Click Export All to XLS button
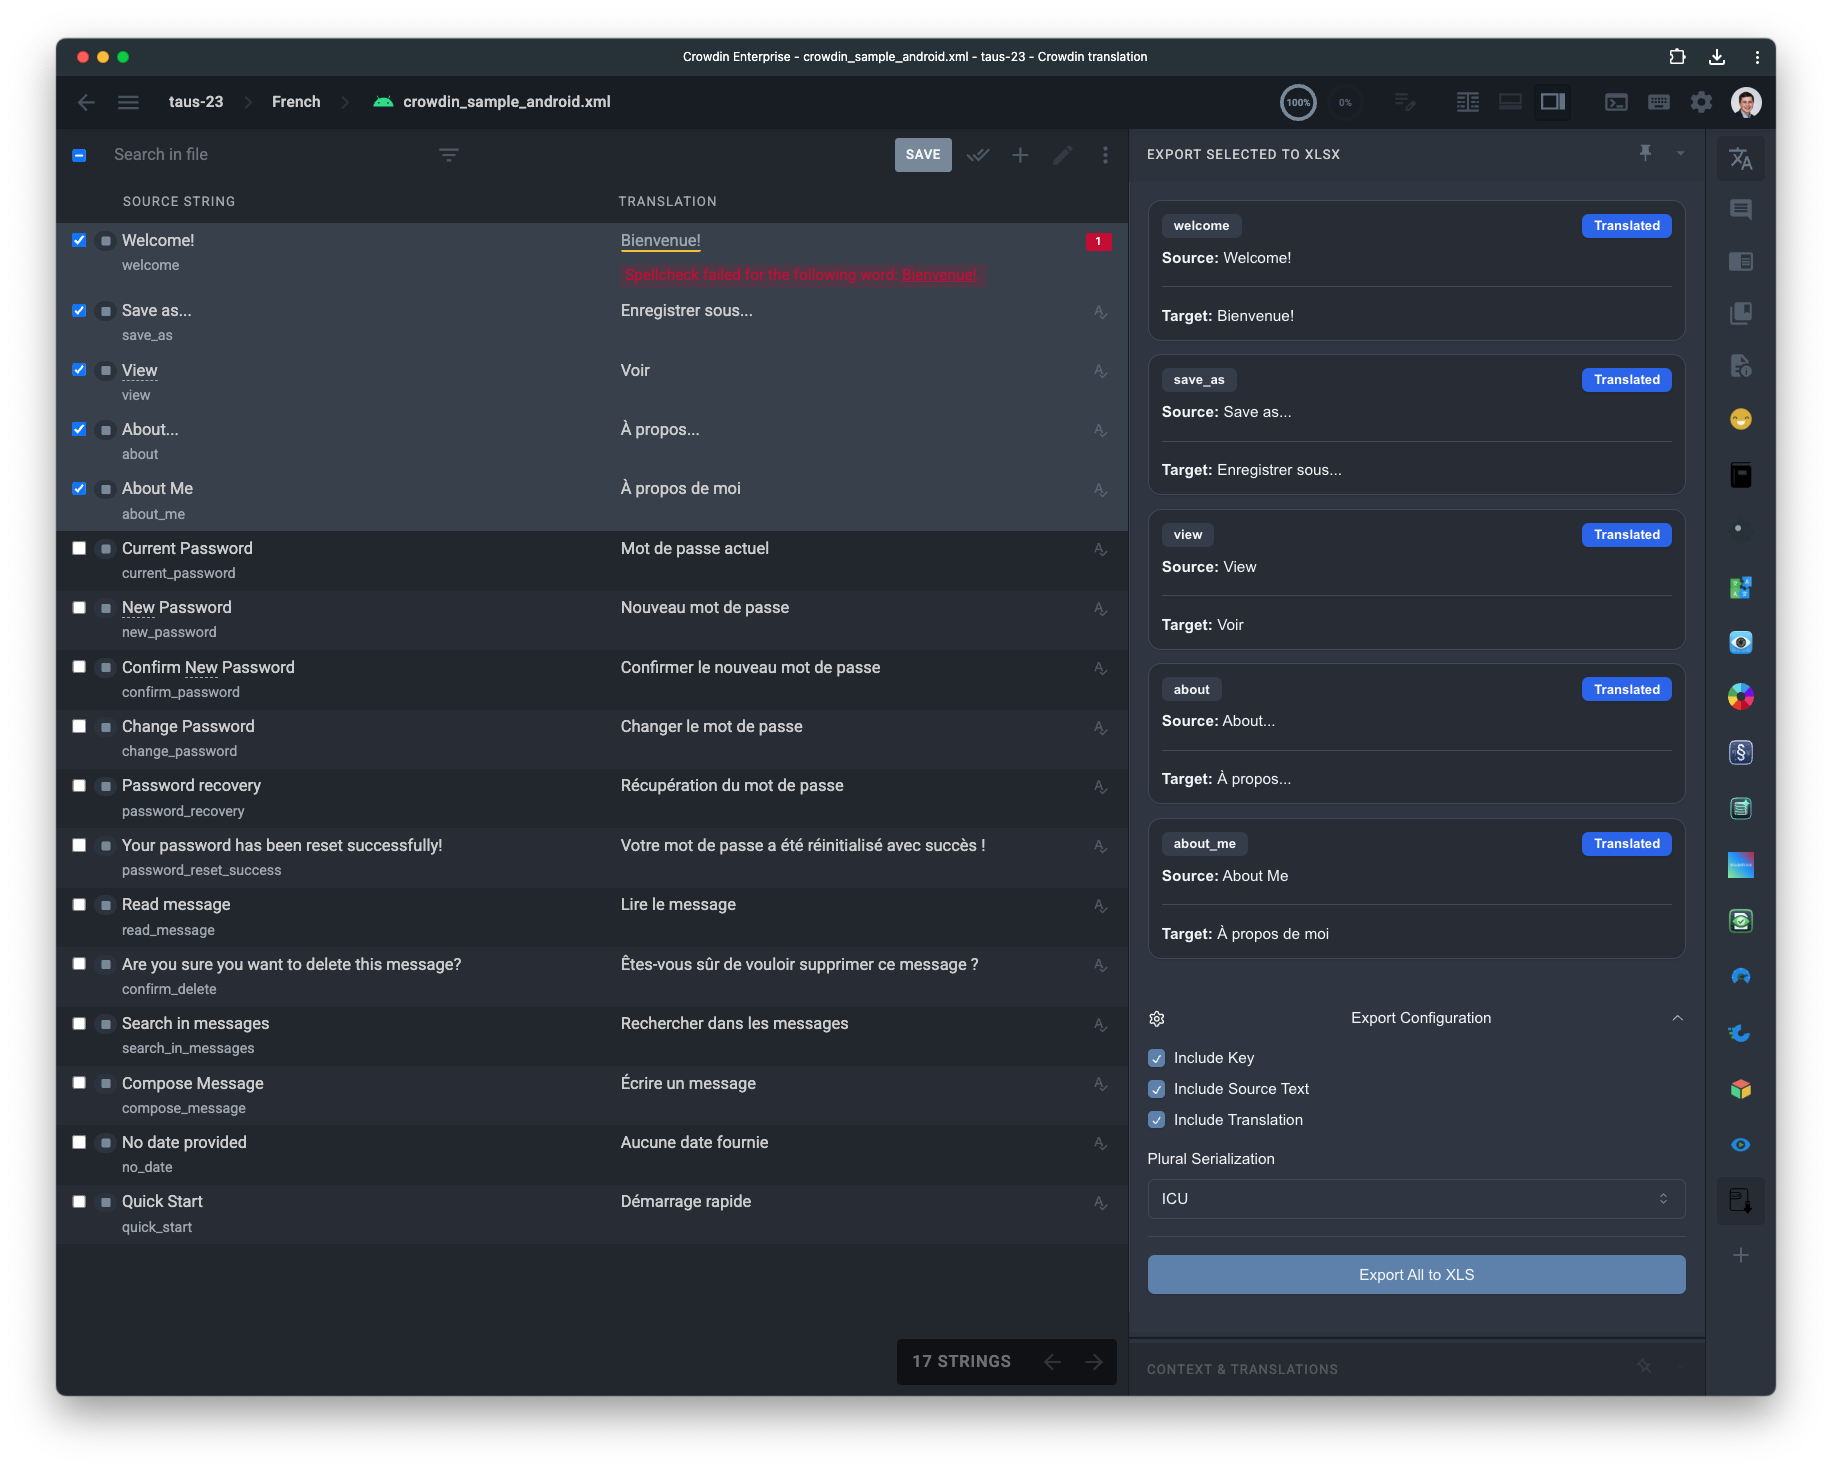The width and height of the screenshot is (1832, 1470). [1416, 1274]
